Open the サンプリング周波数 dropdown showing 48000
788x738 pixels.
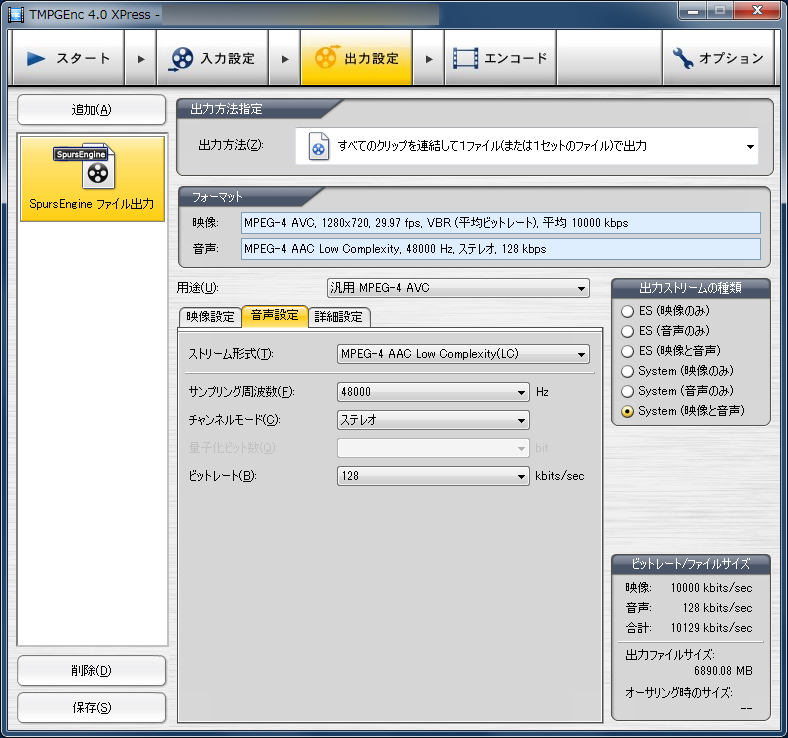(433, 392)
